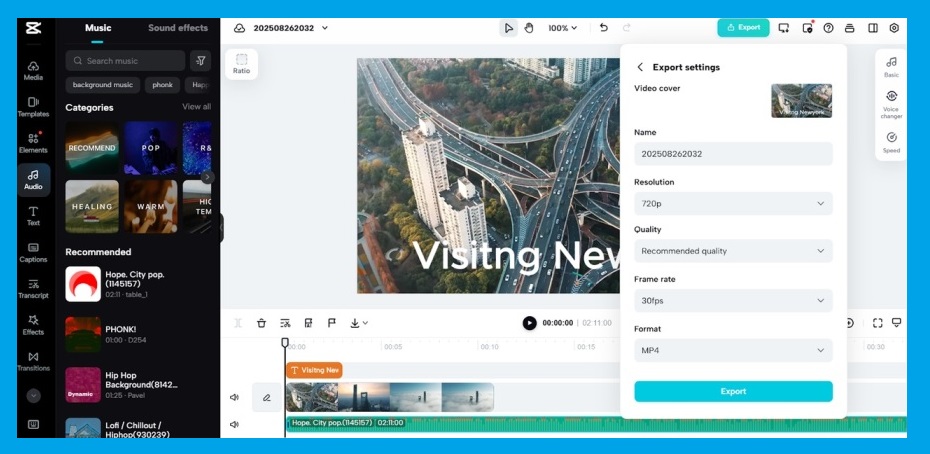Select the hand pan tool
The image size is (930, 454).
[528, 28]
